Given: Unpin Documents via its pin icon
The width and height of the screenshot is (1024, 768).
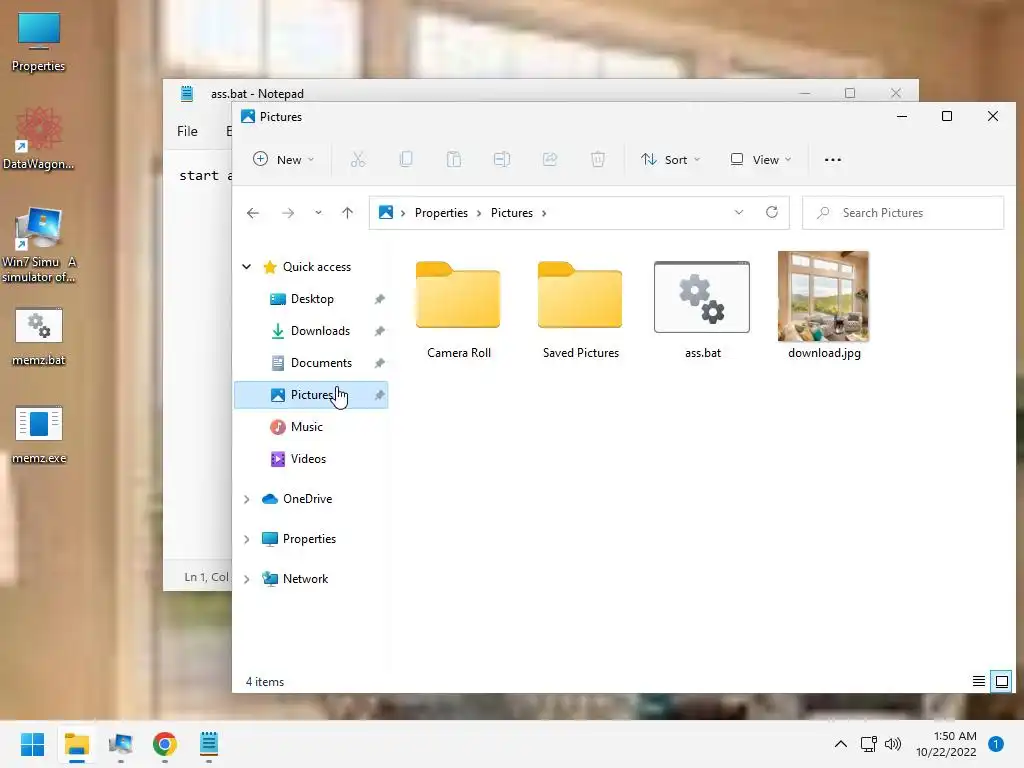Looking at the screenshot, I should 379,363.
